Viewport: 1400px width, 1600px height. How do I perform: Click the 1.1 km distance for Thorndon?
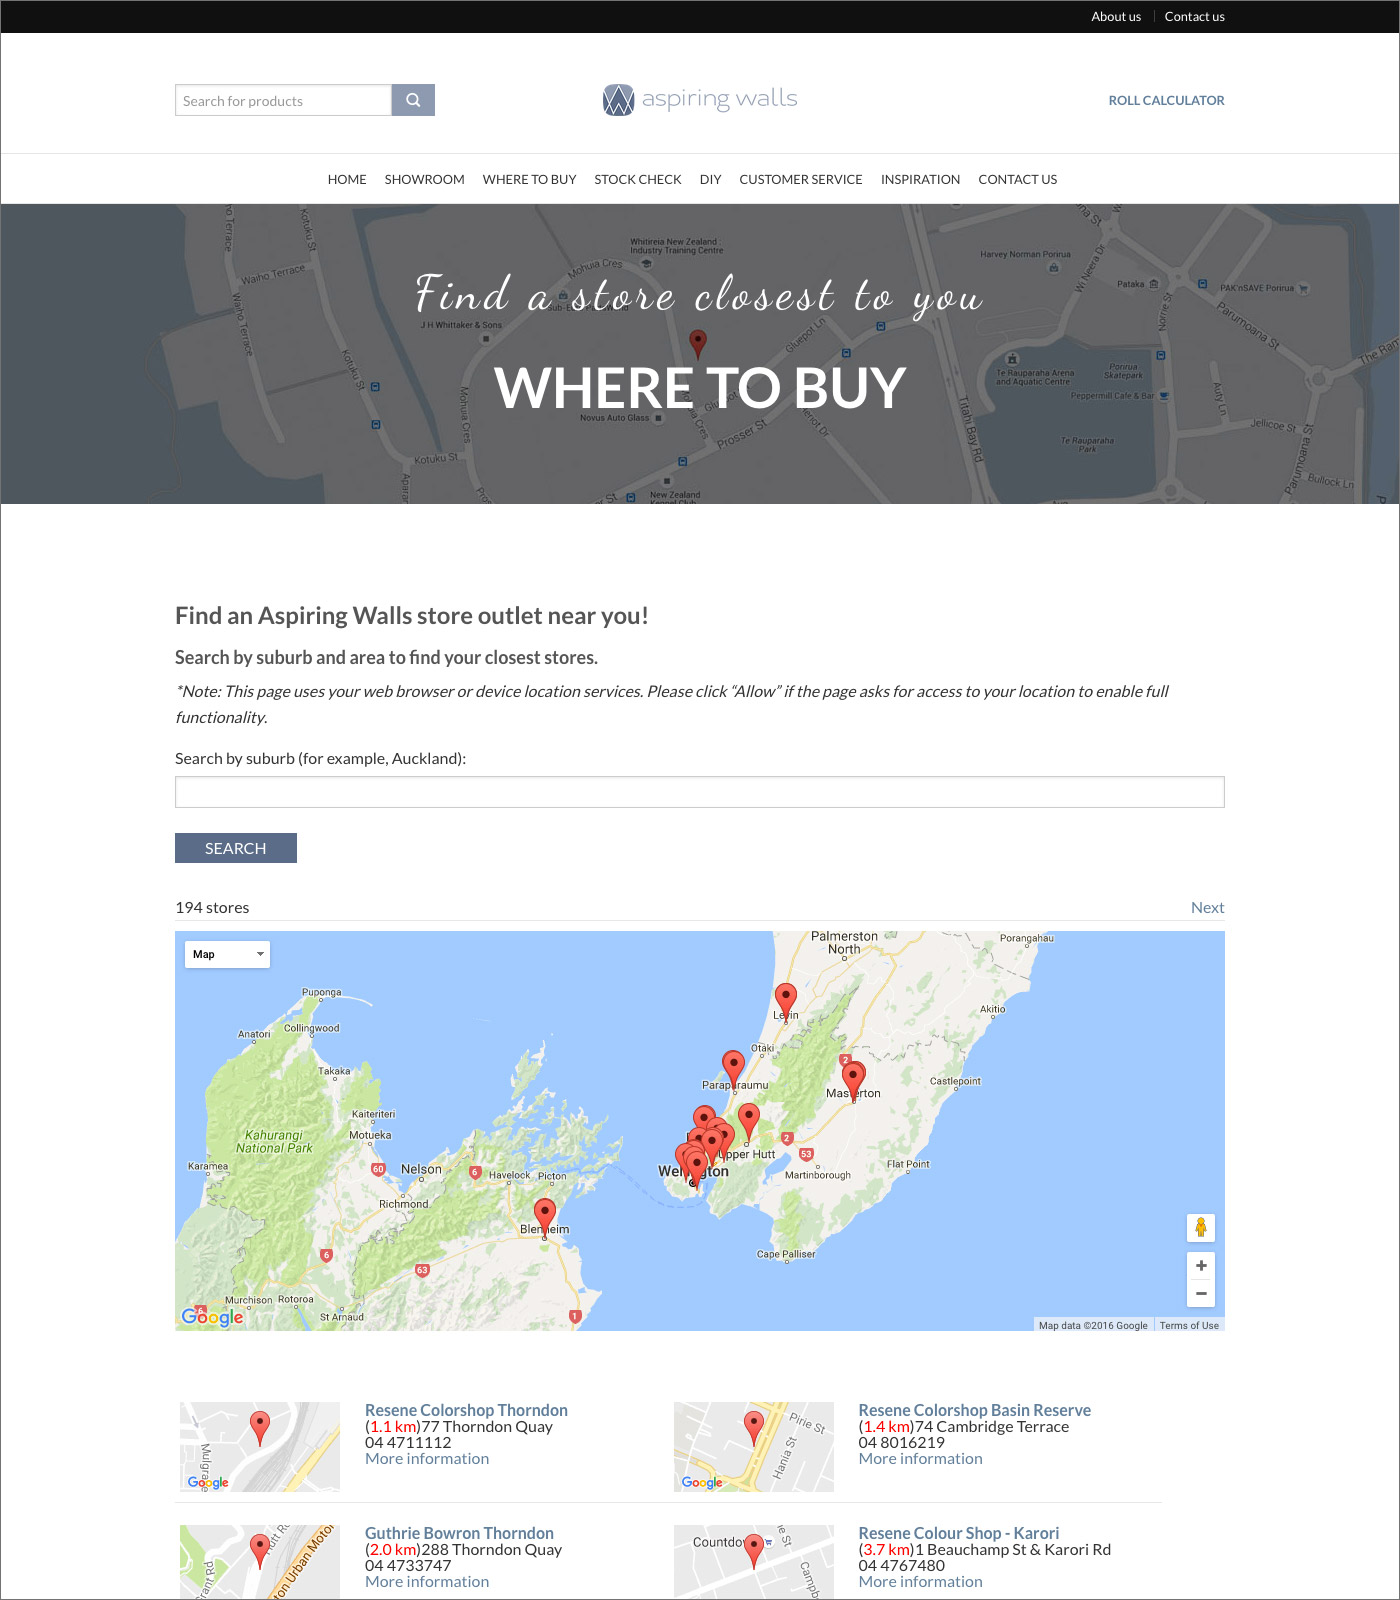tap(393, 1426)
